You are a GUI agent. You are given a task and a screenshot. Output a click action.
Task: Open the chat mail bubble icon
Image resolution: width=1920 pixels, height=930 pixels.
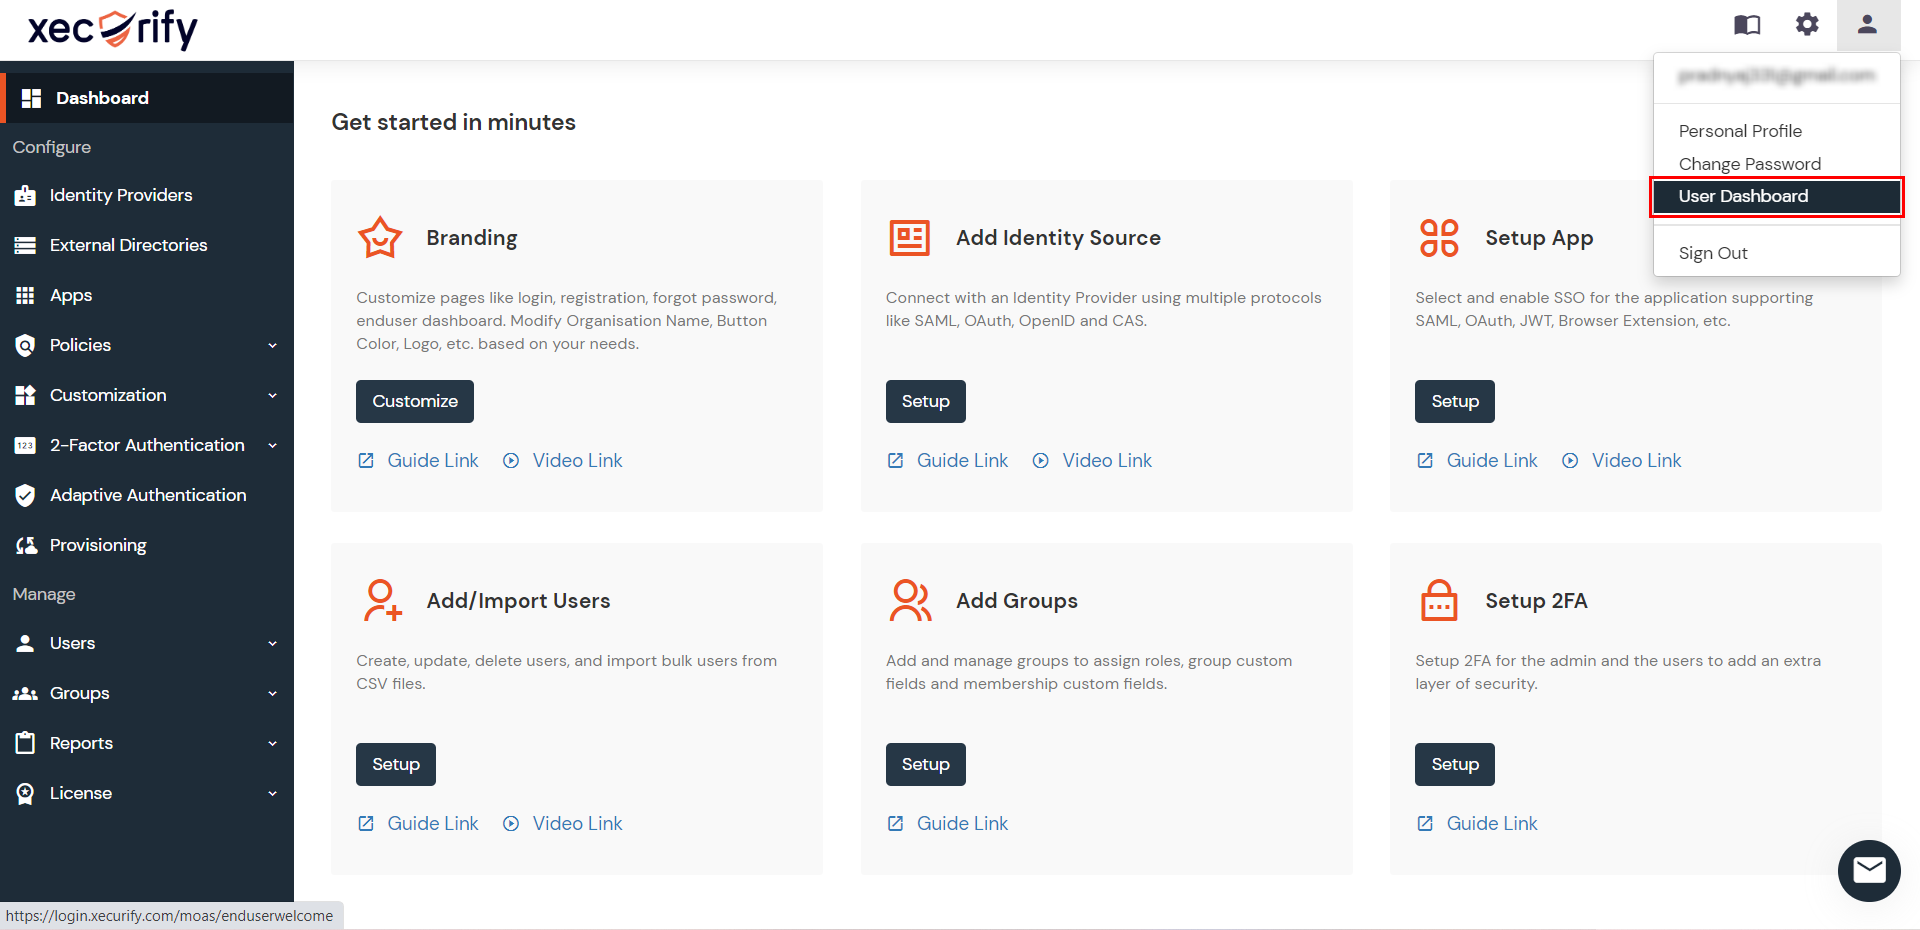(1869, 871)
